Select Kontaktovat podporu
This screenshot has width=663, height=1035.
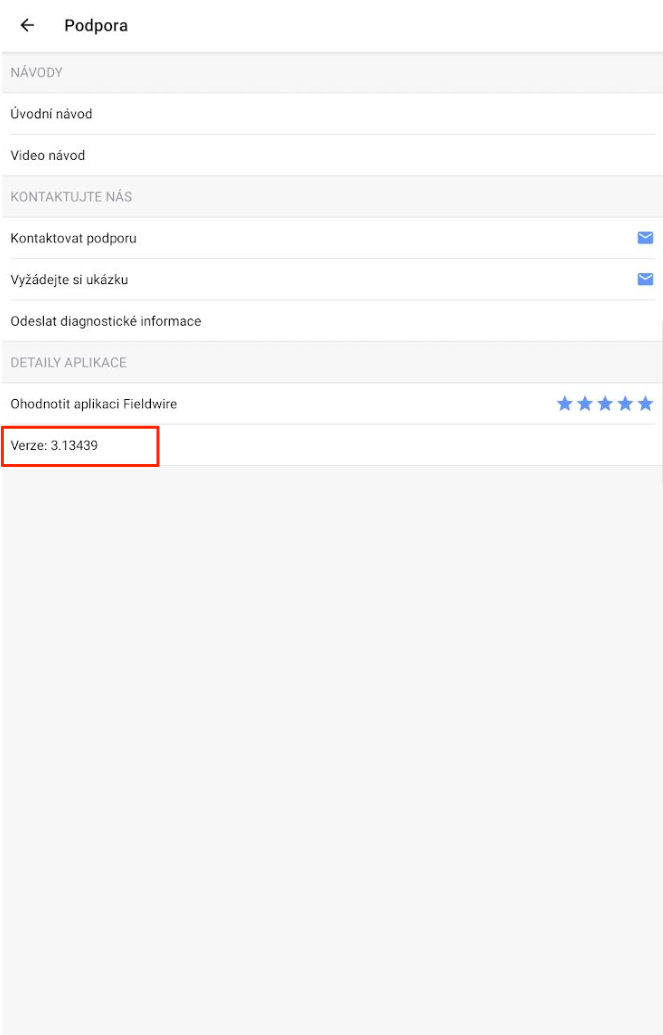[x=74, y=238]
